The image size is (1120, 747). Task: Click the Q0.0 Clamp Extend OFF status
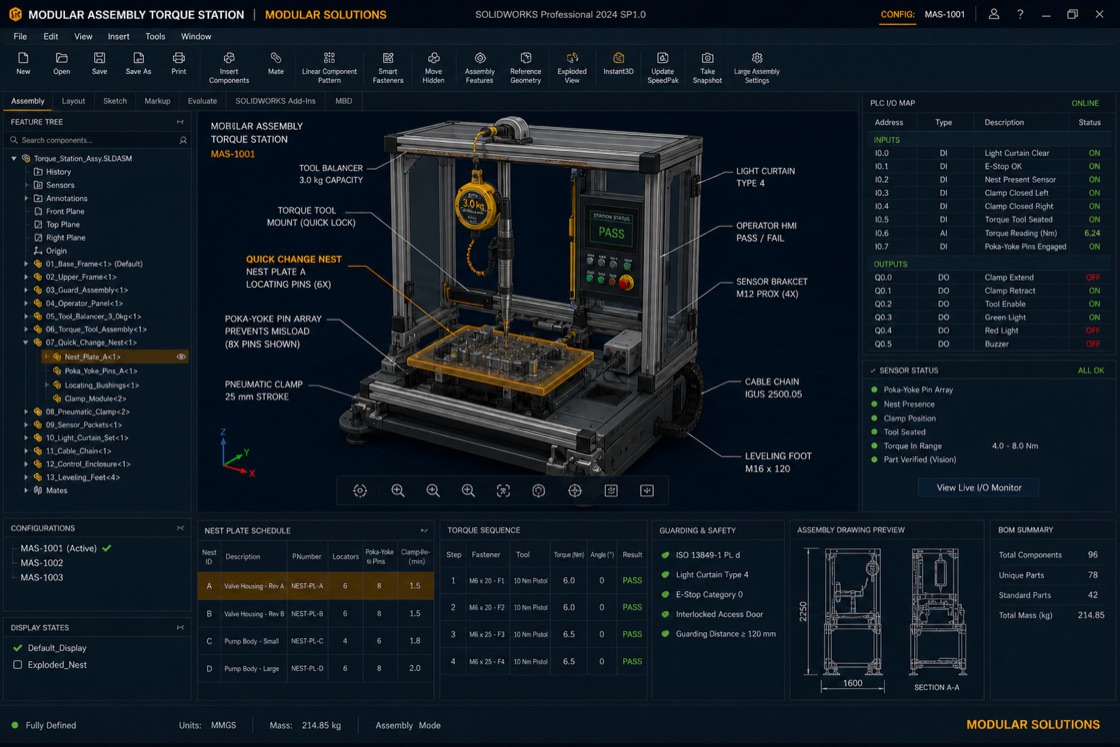click(1093, 277)
